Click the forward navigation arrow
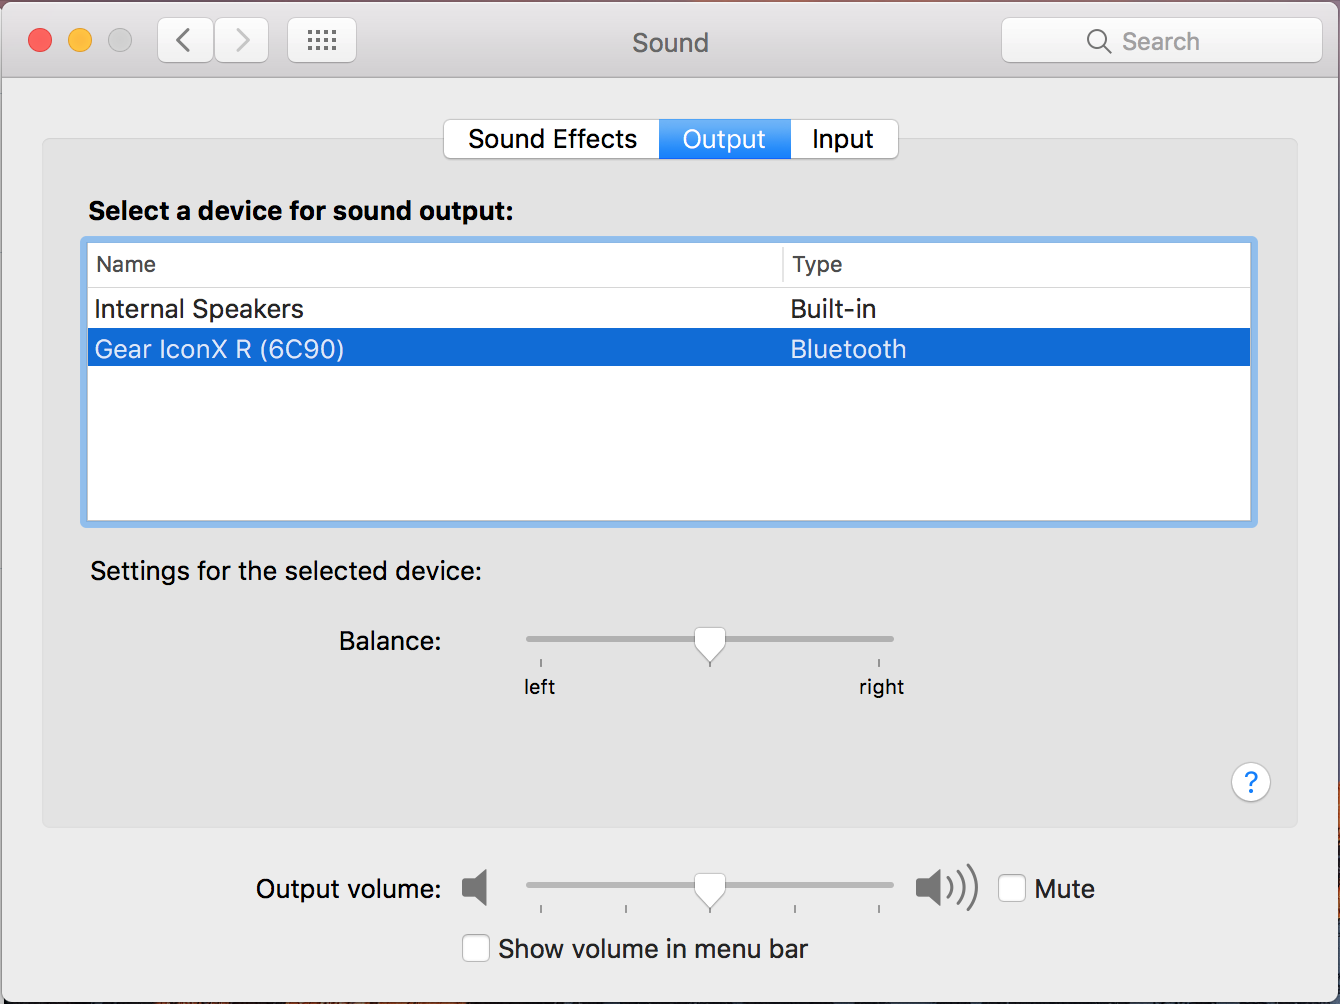The height and width of the screenshot is (1004, 1340). coord(242,41)
